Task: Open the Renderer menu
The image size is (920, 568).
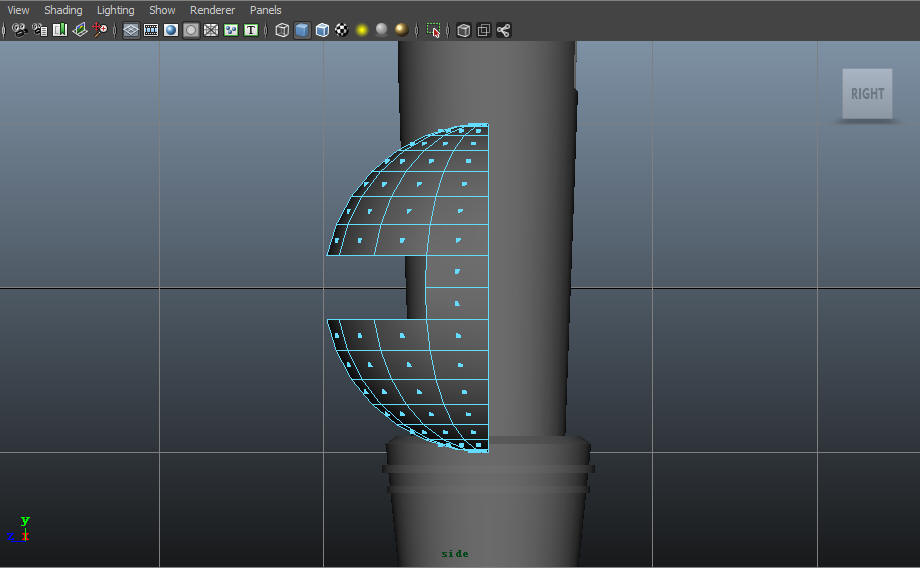Action: [212, 10]
